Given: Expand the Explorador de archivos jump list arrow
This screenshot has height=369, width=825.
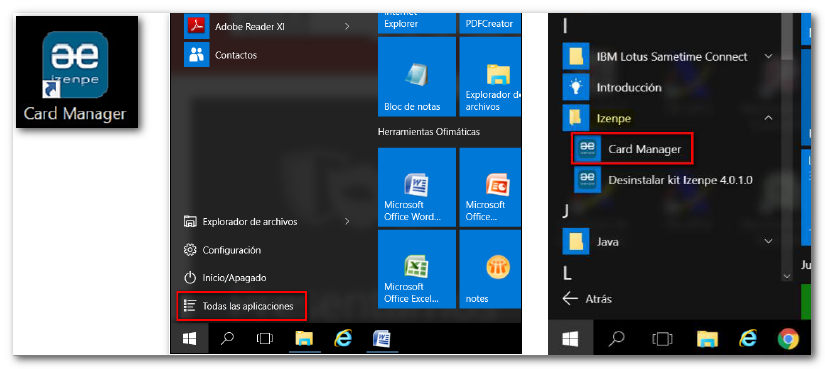Looking at the screenshot, I should (347, 222).
